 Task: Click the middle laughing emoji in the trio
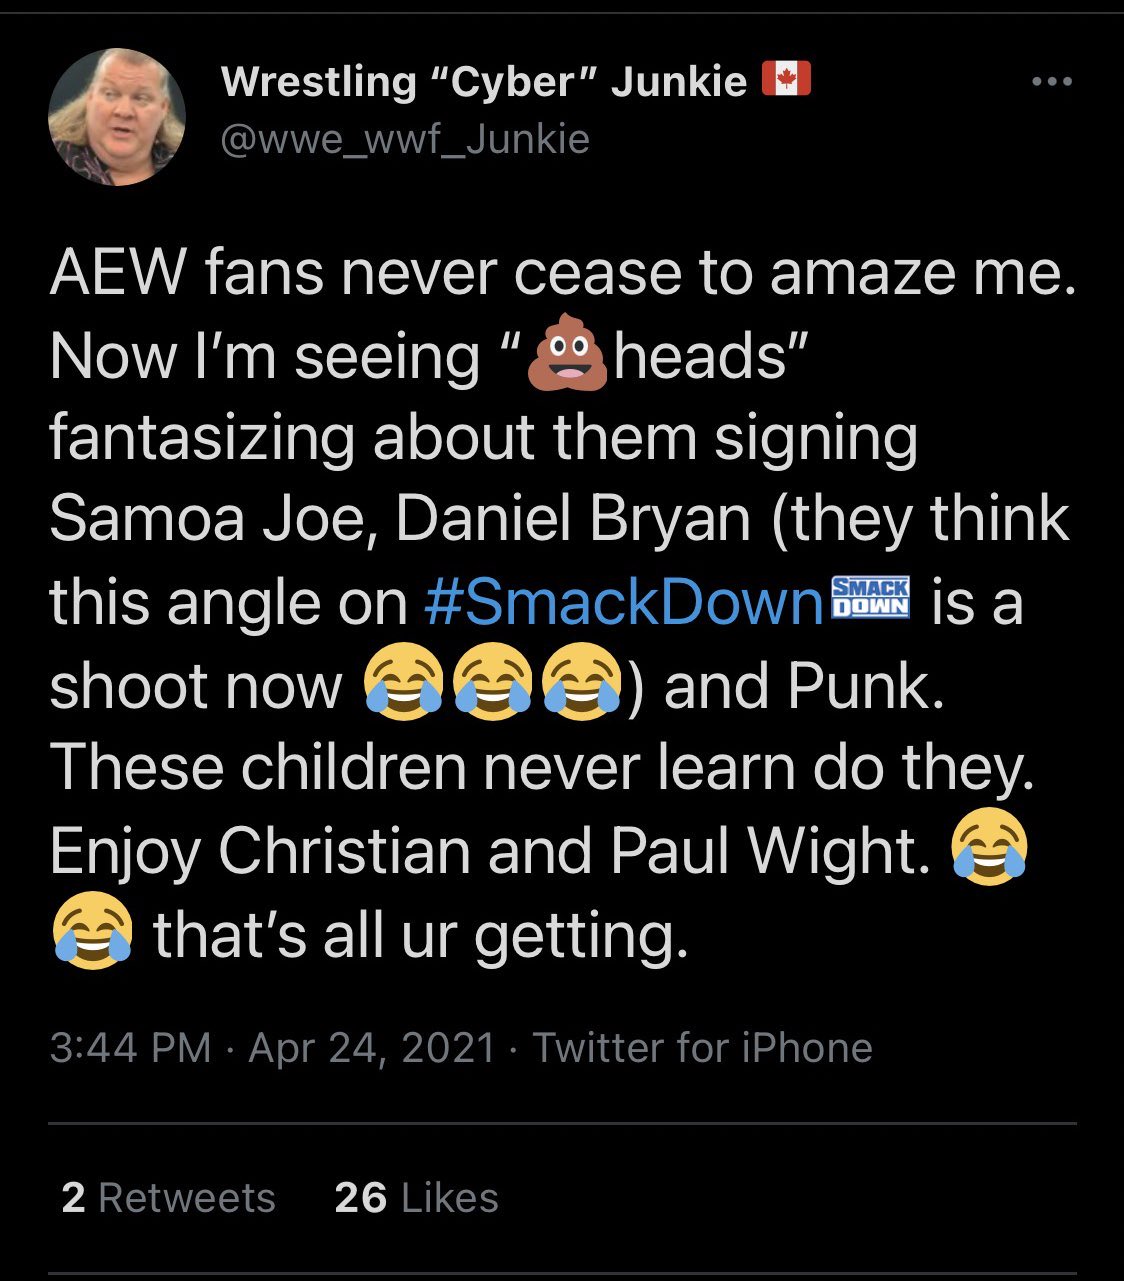click(493, 685)
